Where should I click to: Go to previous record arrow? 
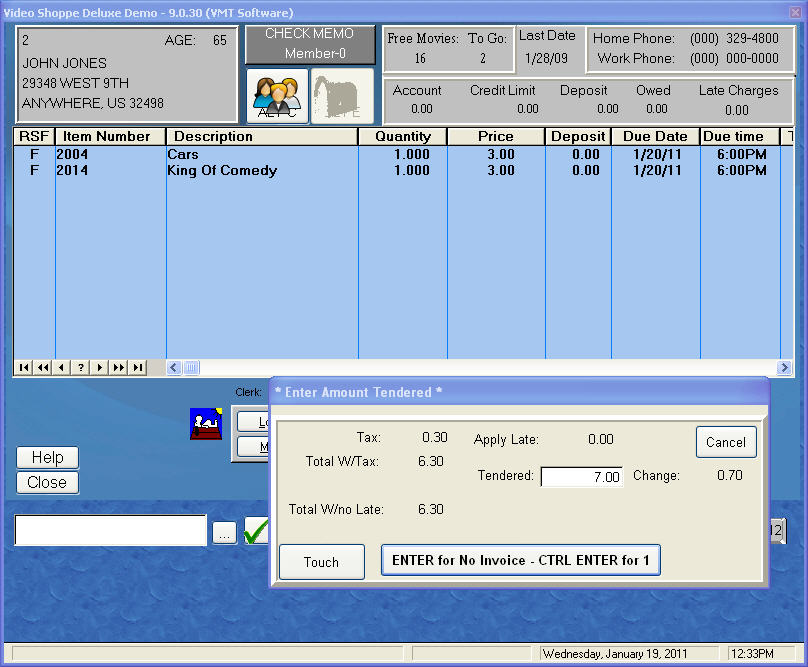62,368
